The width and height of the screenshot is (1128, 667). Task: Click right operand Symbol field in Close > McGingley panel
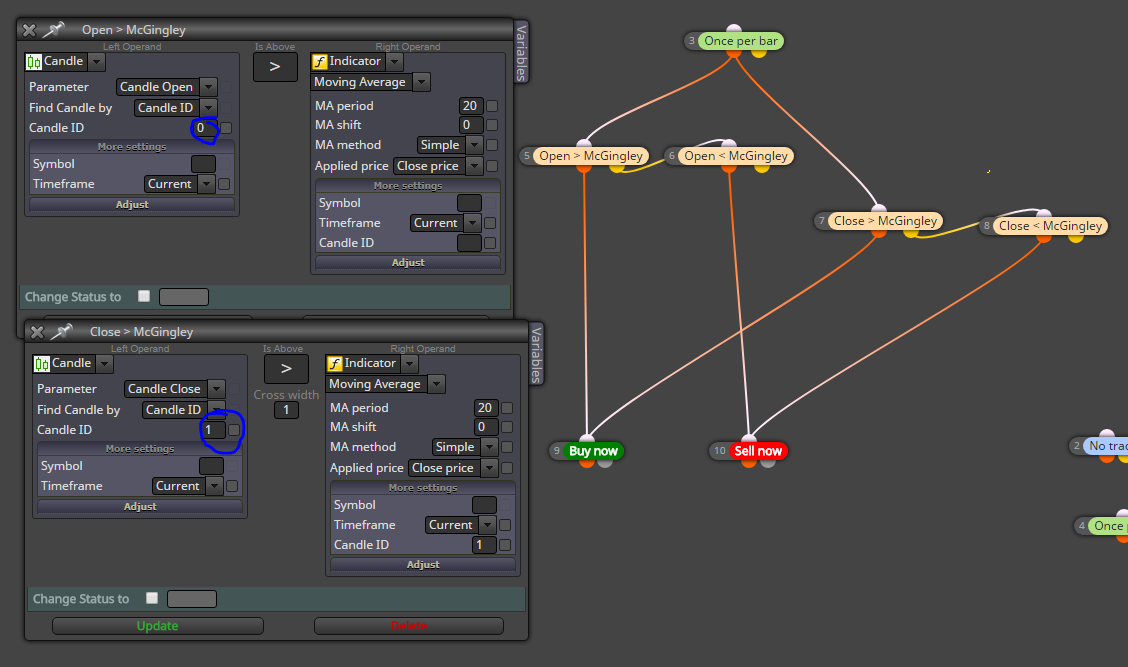[484, 505]
